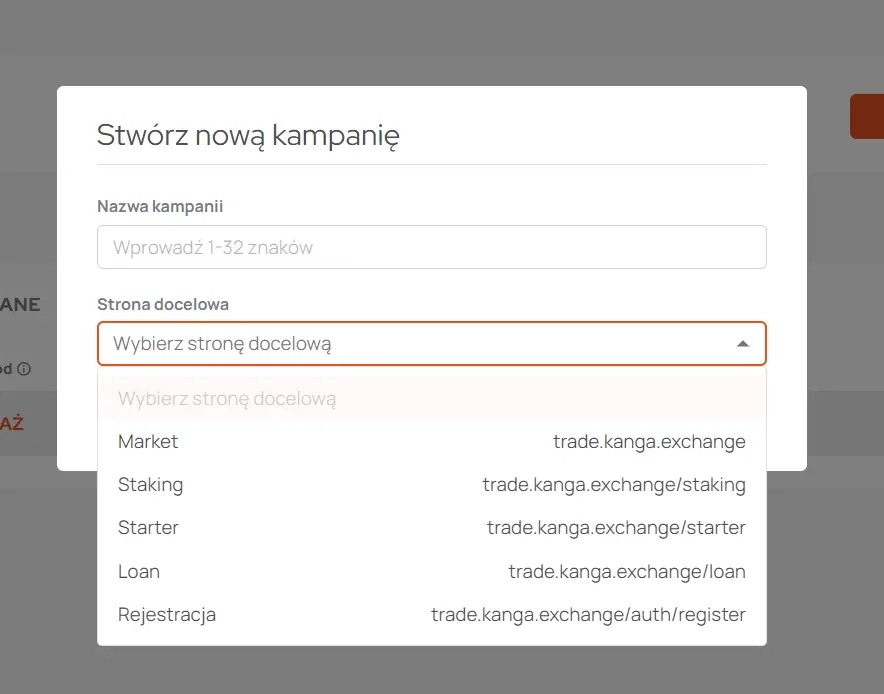The image size is (884, 694).
Task: Select the greyed "Wybierz stronę docelową" list option
Action: click(431, 399)
